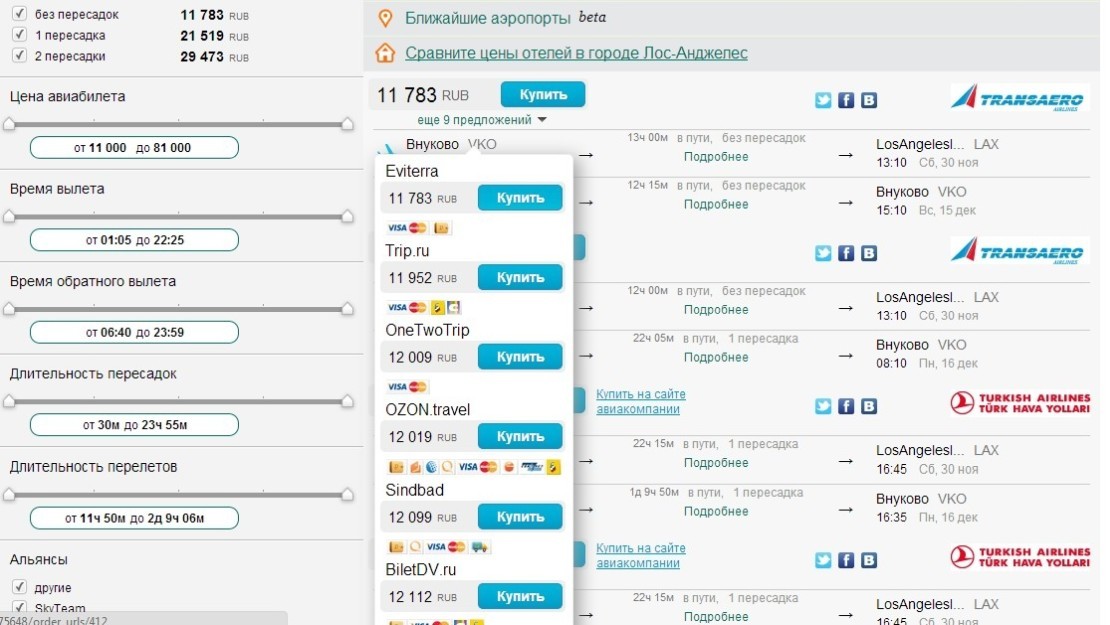Image resolution: width=1110 pixels, height=625 pixels.
Task: Click Twitter share icon beside first Transaero offer
Action: (823, 100)
